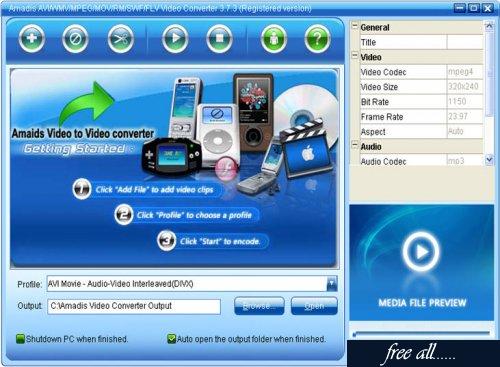Screen dimensions: 500x367
Task: Click the Output path text field
Action: click(134, 306)
